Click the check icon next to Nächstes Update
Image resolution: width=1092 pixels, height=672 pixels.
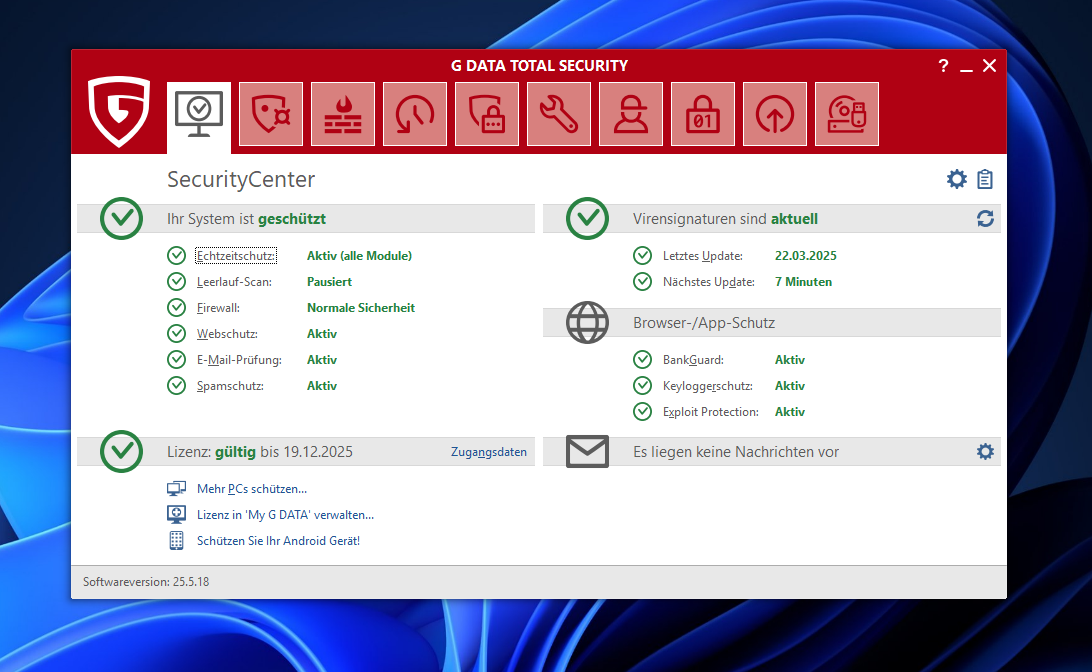642,281
